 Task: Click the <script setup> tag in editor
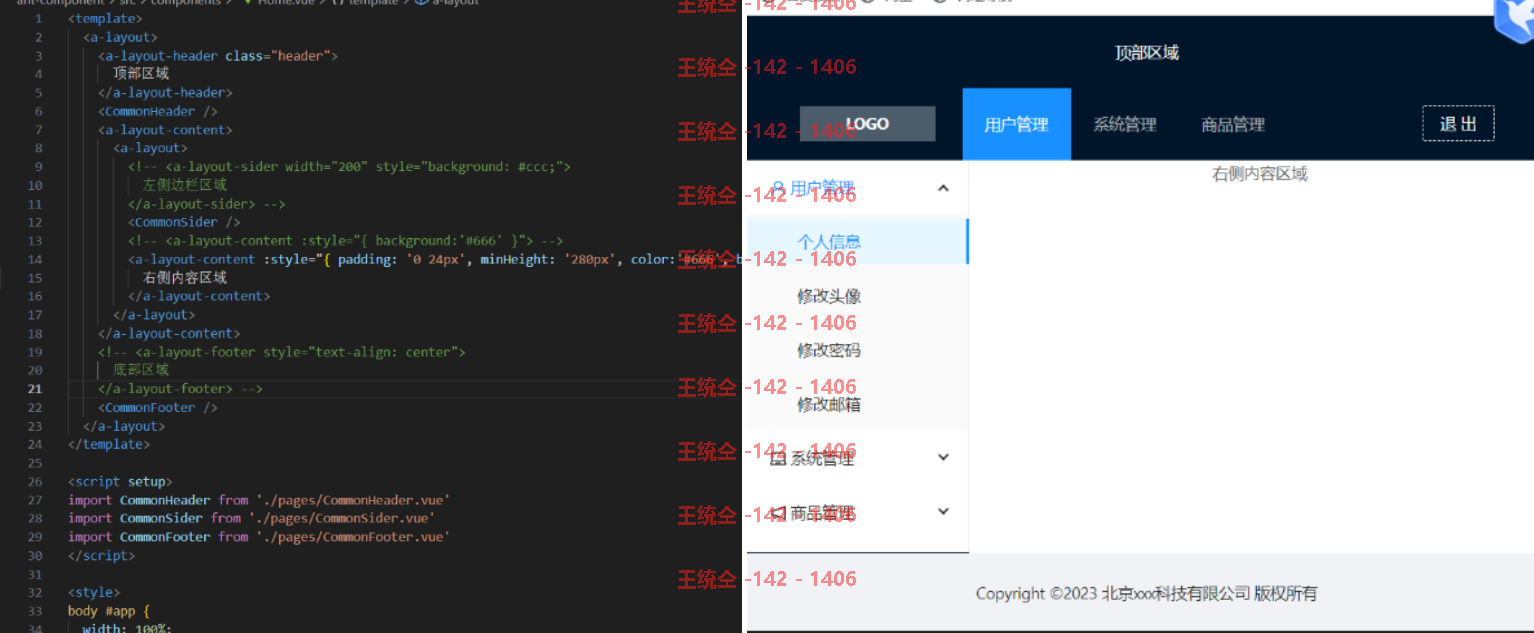[120, 481]
